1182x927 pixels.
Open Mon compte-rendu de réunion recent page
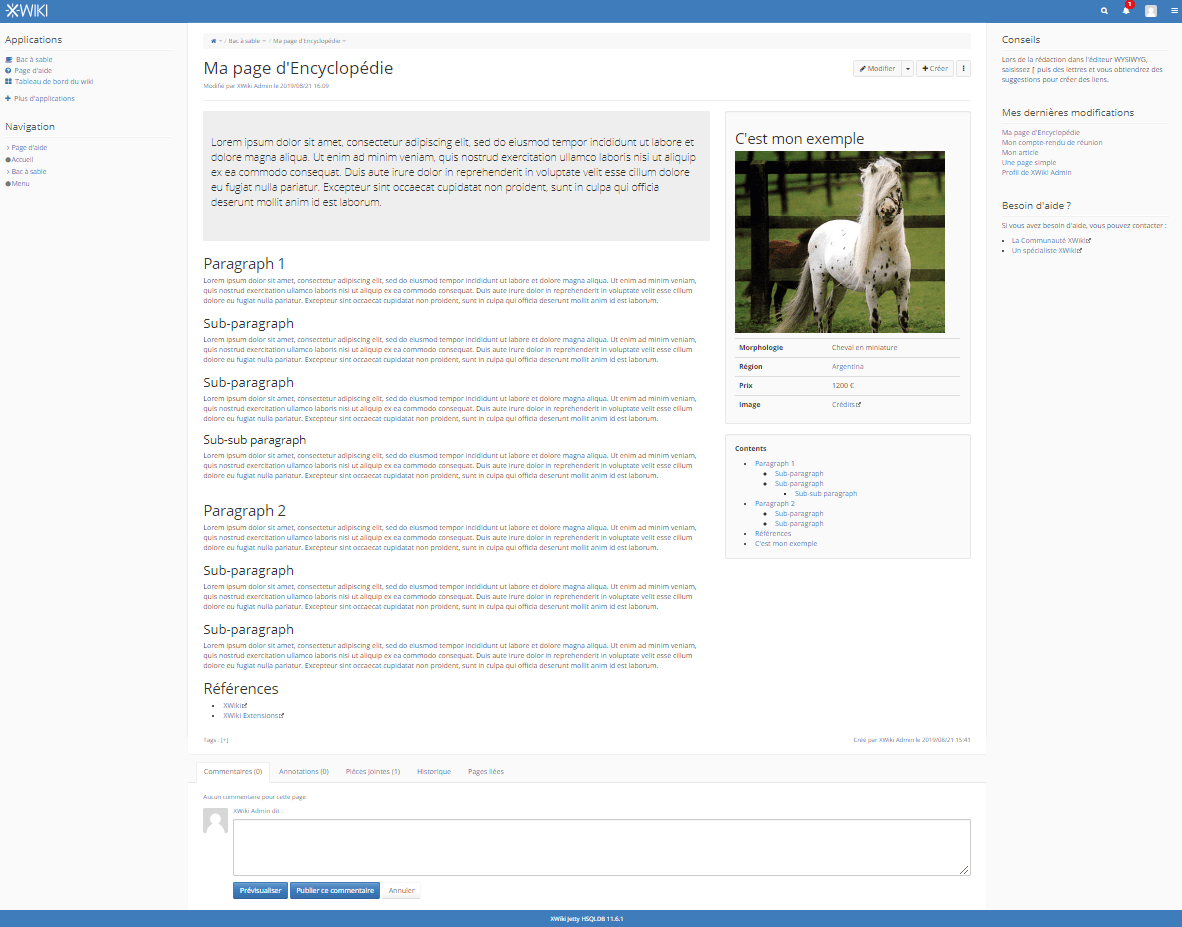click(x=1052, y=142)
